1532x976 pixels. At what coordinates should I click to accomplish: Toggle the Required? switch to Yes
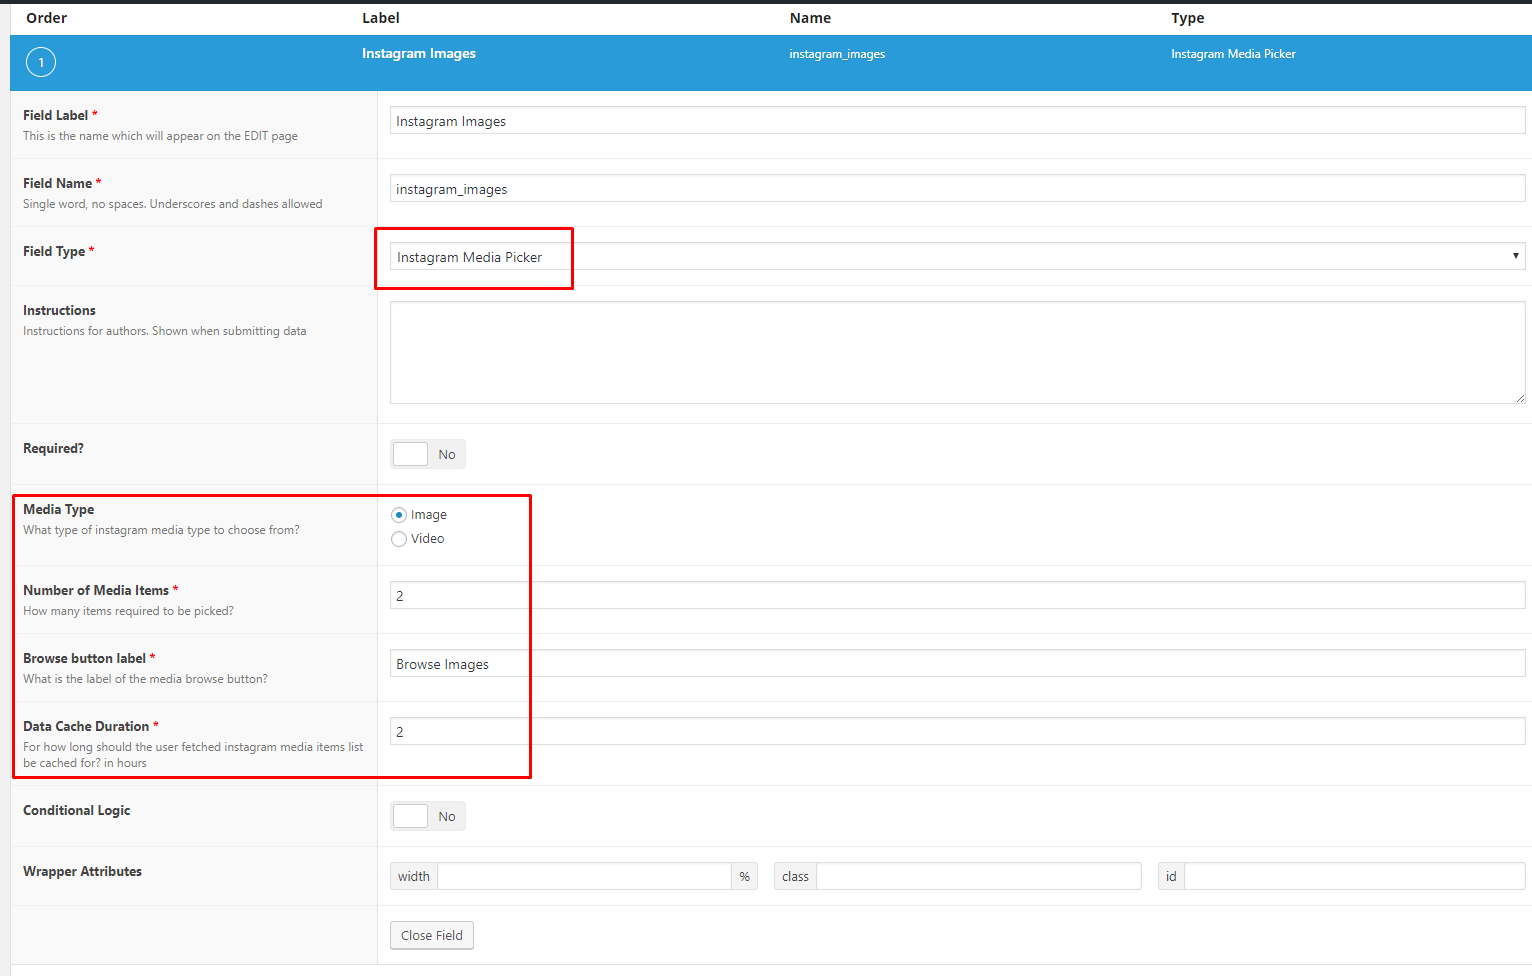[410, 453]
